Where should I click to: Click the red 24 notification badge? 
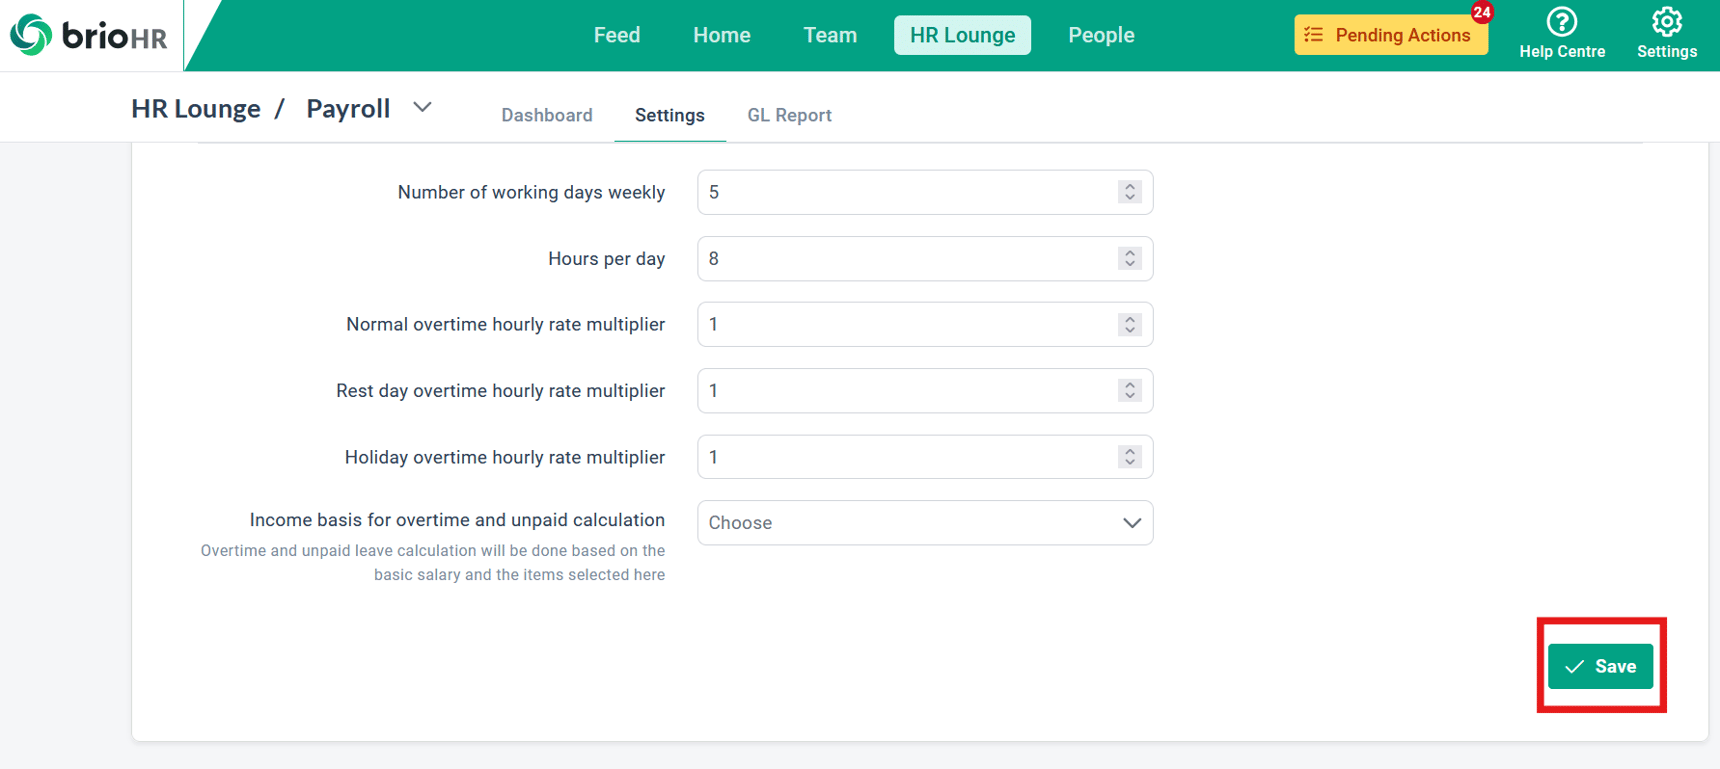1481,13
